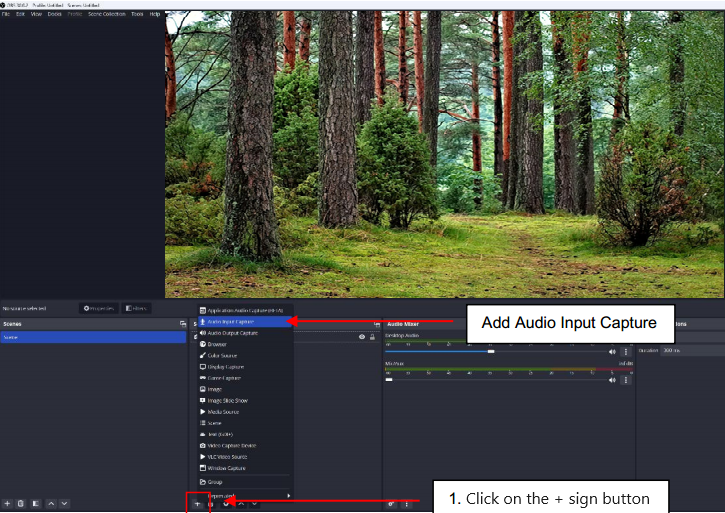The height and width of the screenshot is (513, 725).
Task: Open source Properties button
Action: point(98,308)
